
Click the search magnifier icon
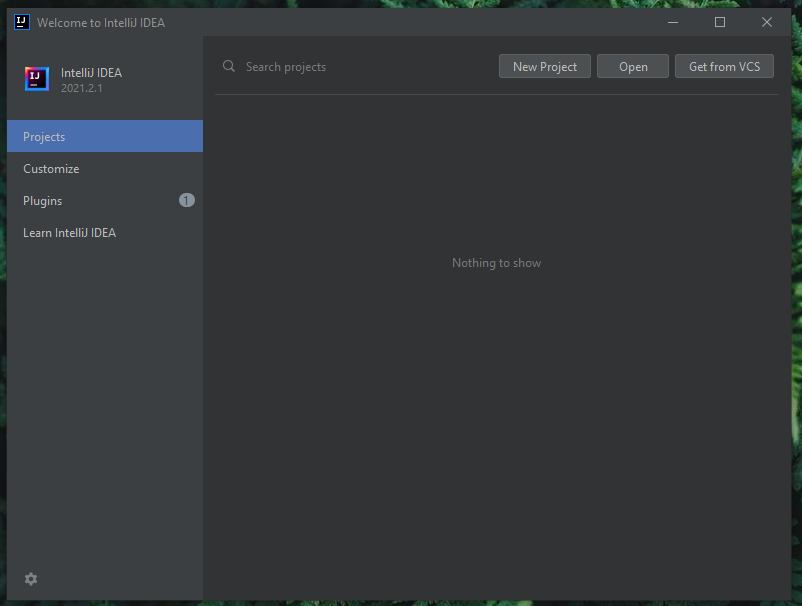pyautogui.click(x=229, y=66)
